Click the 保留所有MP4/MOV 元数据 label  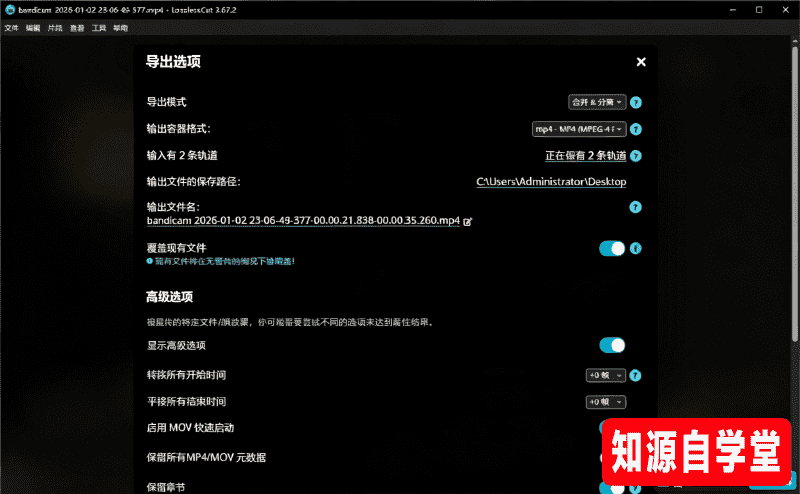206,457
